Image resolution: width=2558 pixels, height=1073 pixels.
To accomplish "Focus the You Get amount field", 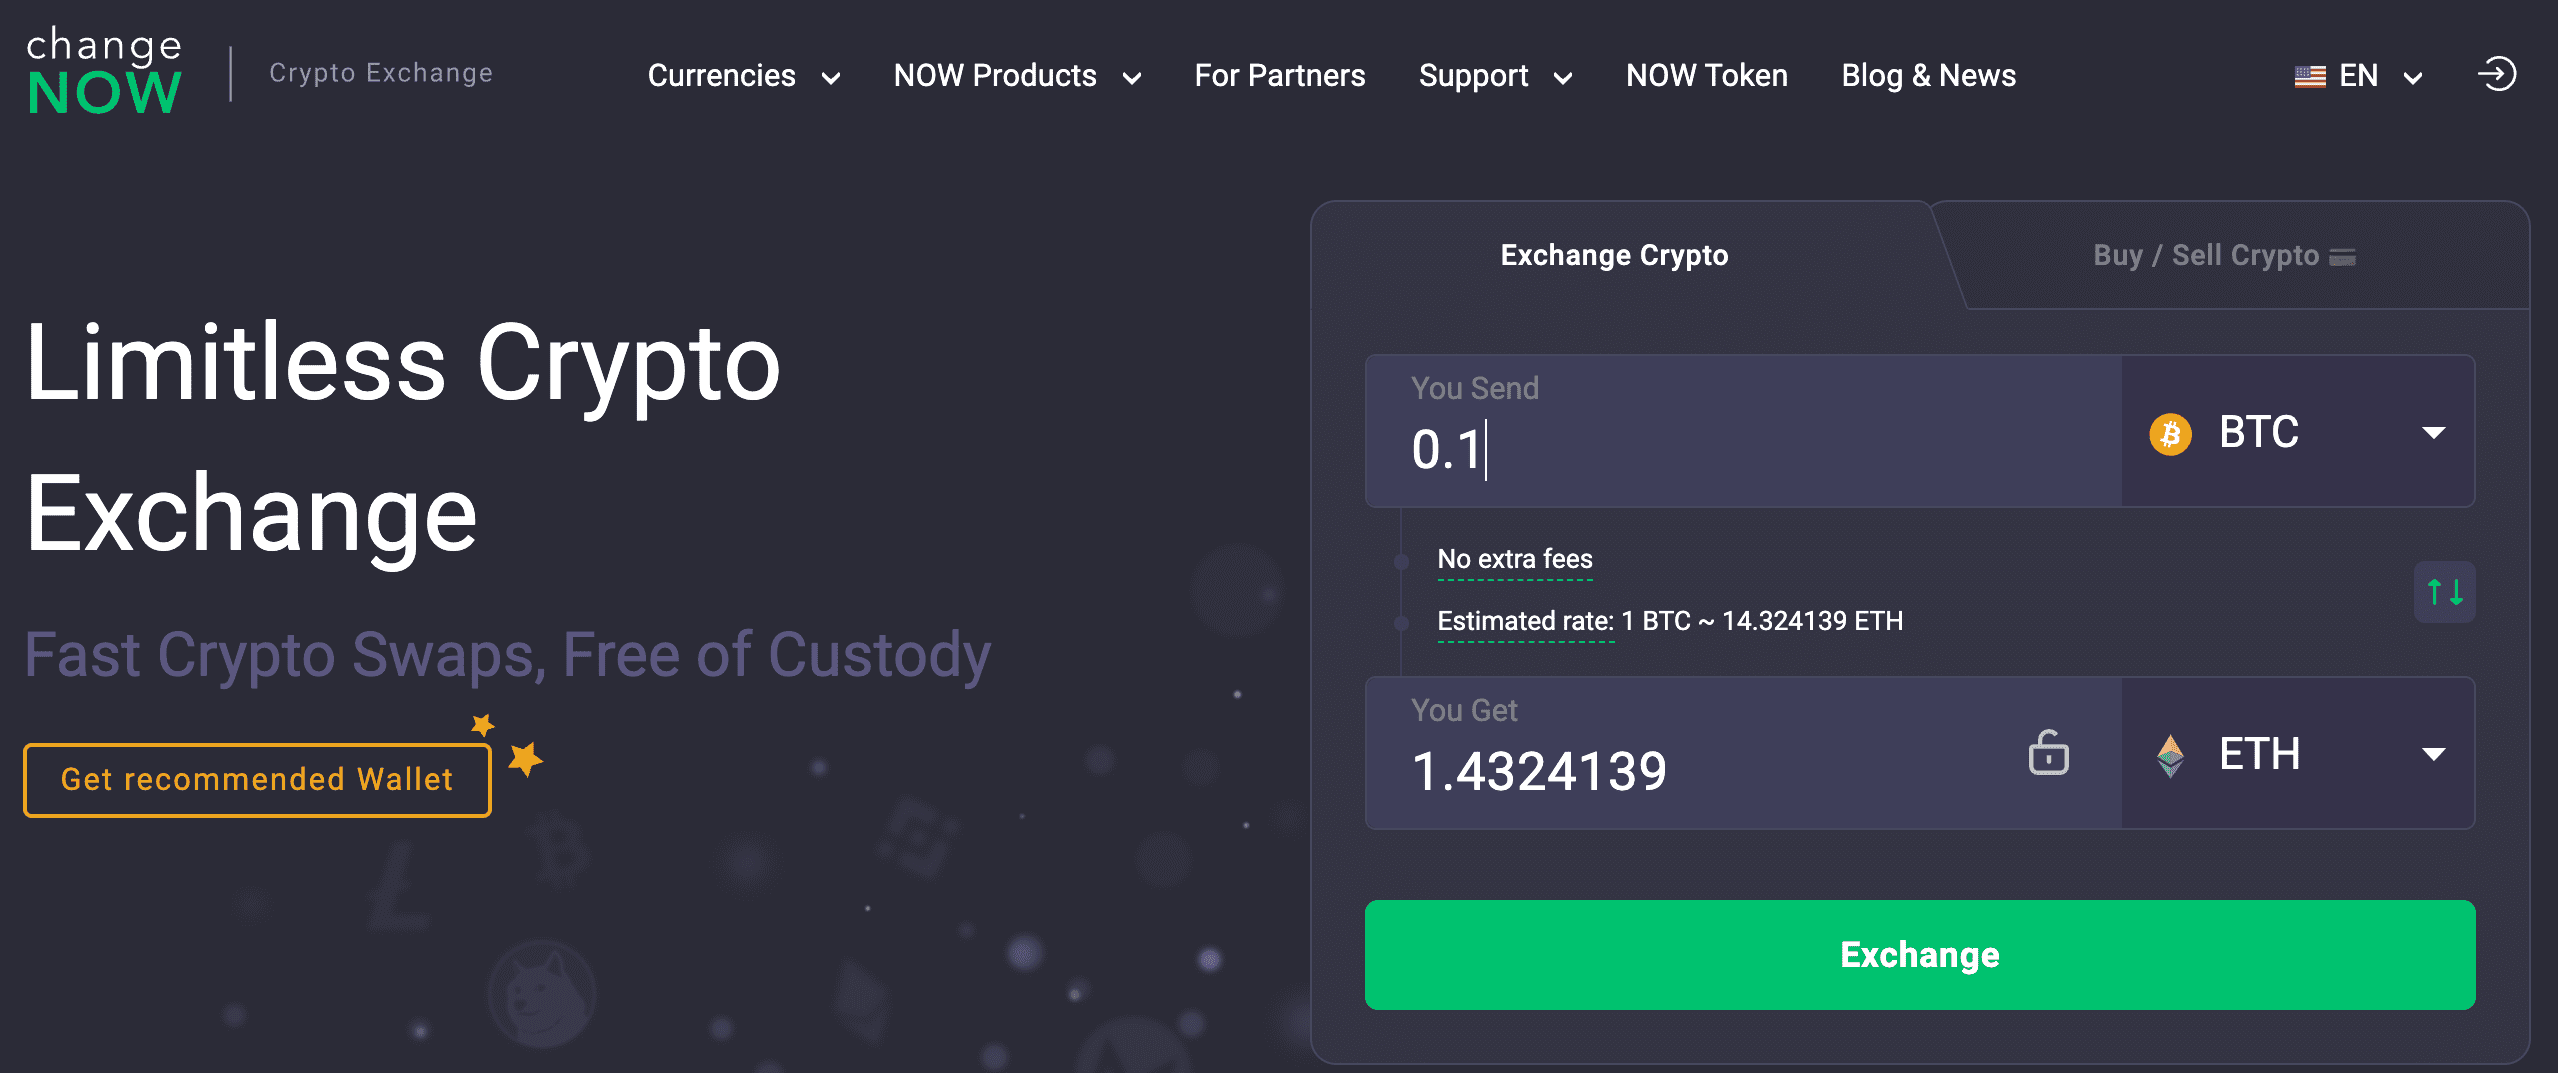I will click(1743, 753).
